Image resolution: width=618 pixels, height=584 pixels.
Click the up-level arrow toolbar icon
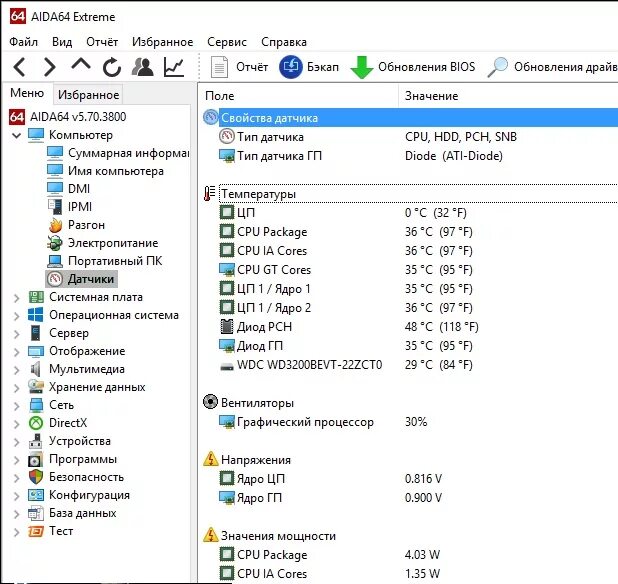click(81, 65)
